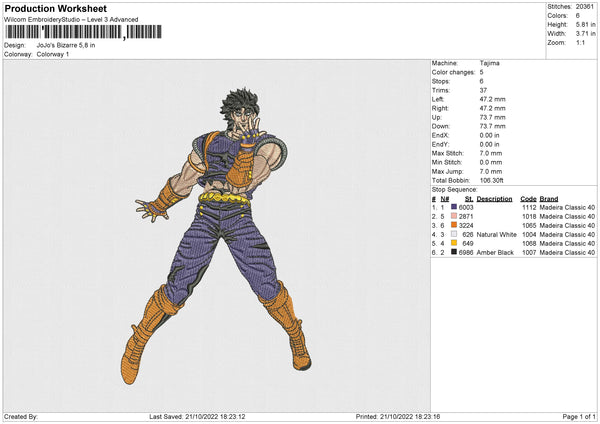Click the pink 2871 thread swatch

[454, 216]
